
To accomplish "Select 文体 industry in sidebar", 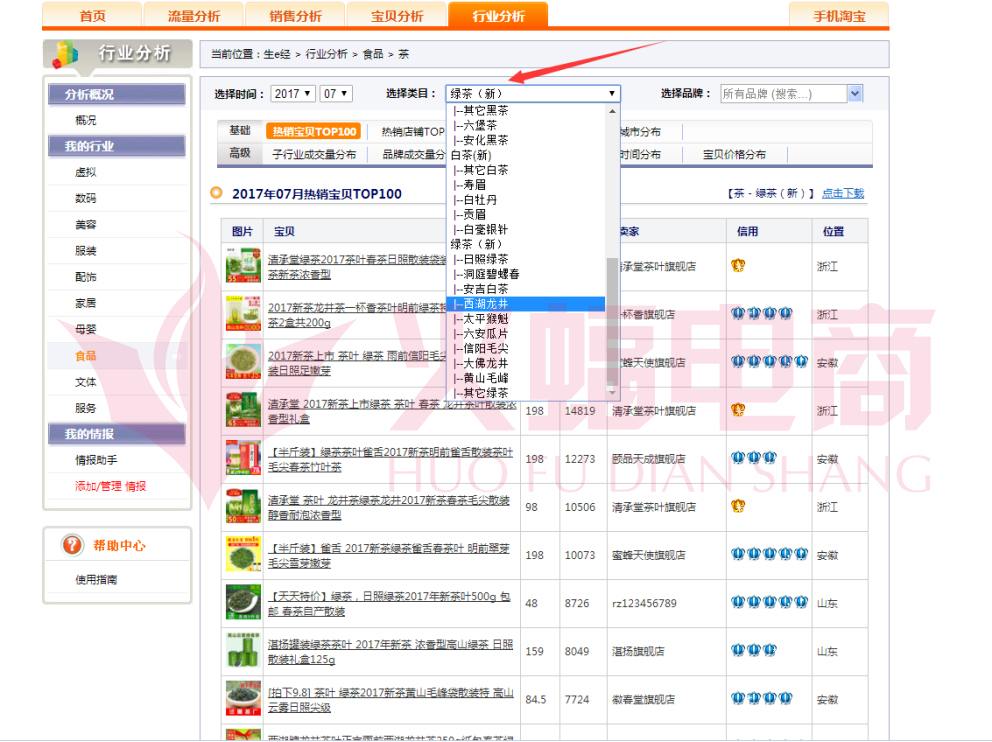I will click(x=86, y=382).
